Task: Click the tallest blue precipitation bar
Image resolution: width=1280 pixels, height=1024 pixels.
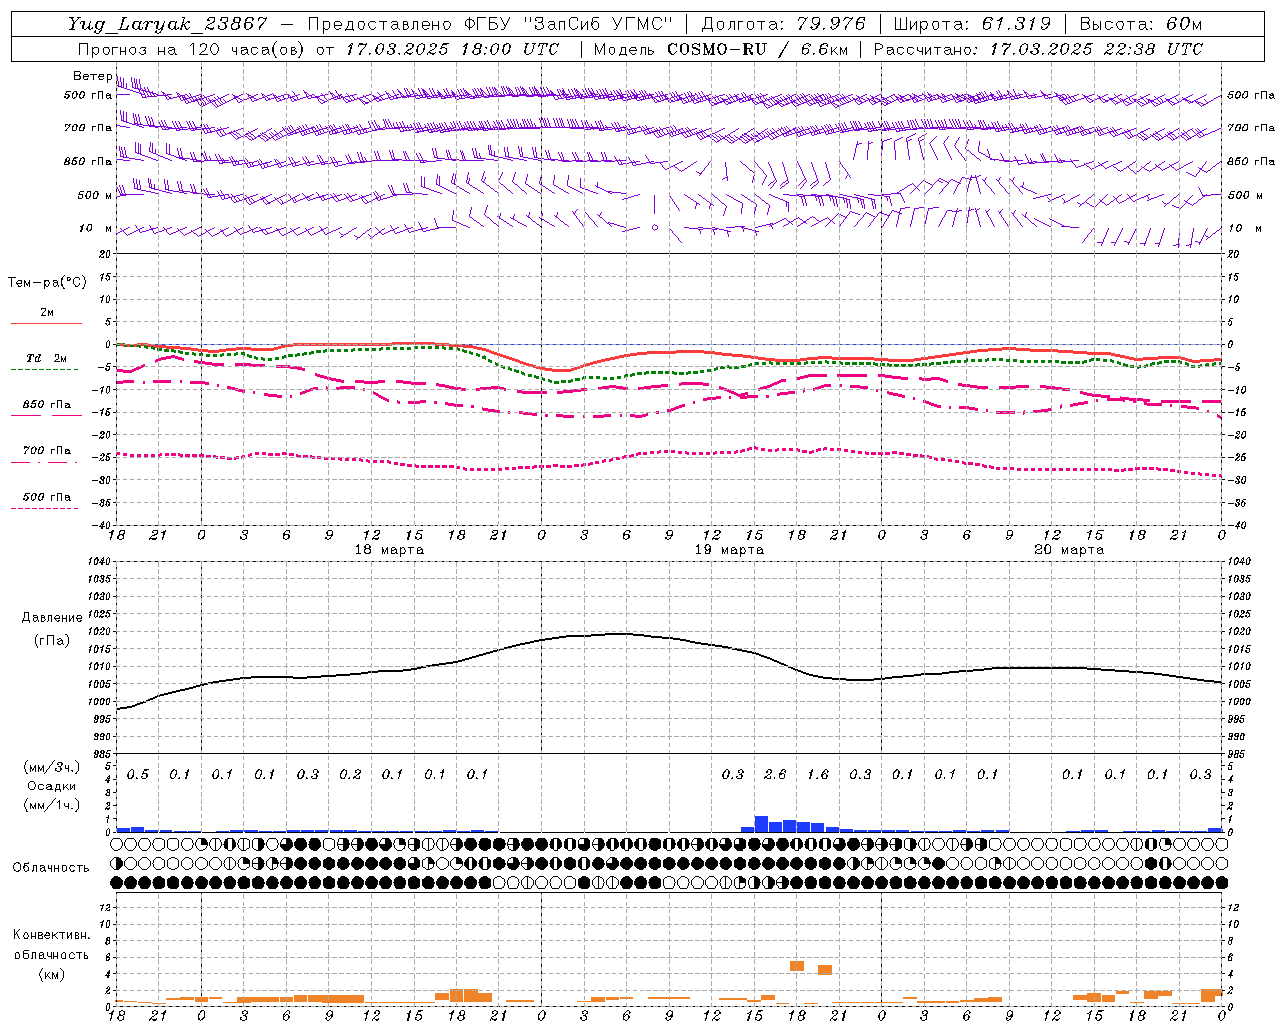Action: (x=761, y=824)
